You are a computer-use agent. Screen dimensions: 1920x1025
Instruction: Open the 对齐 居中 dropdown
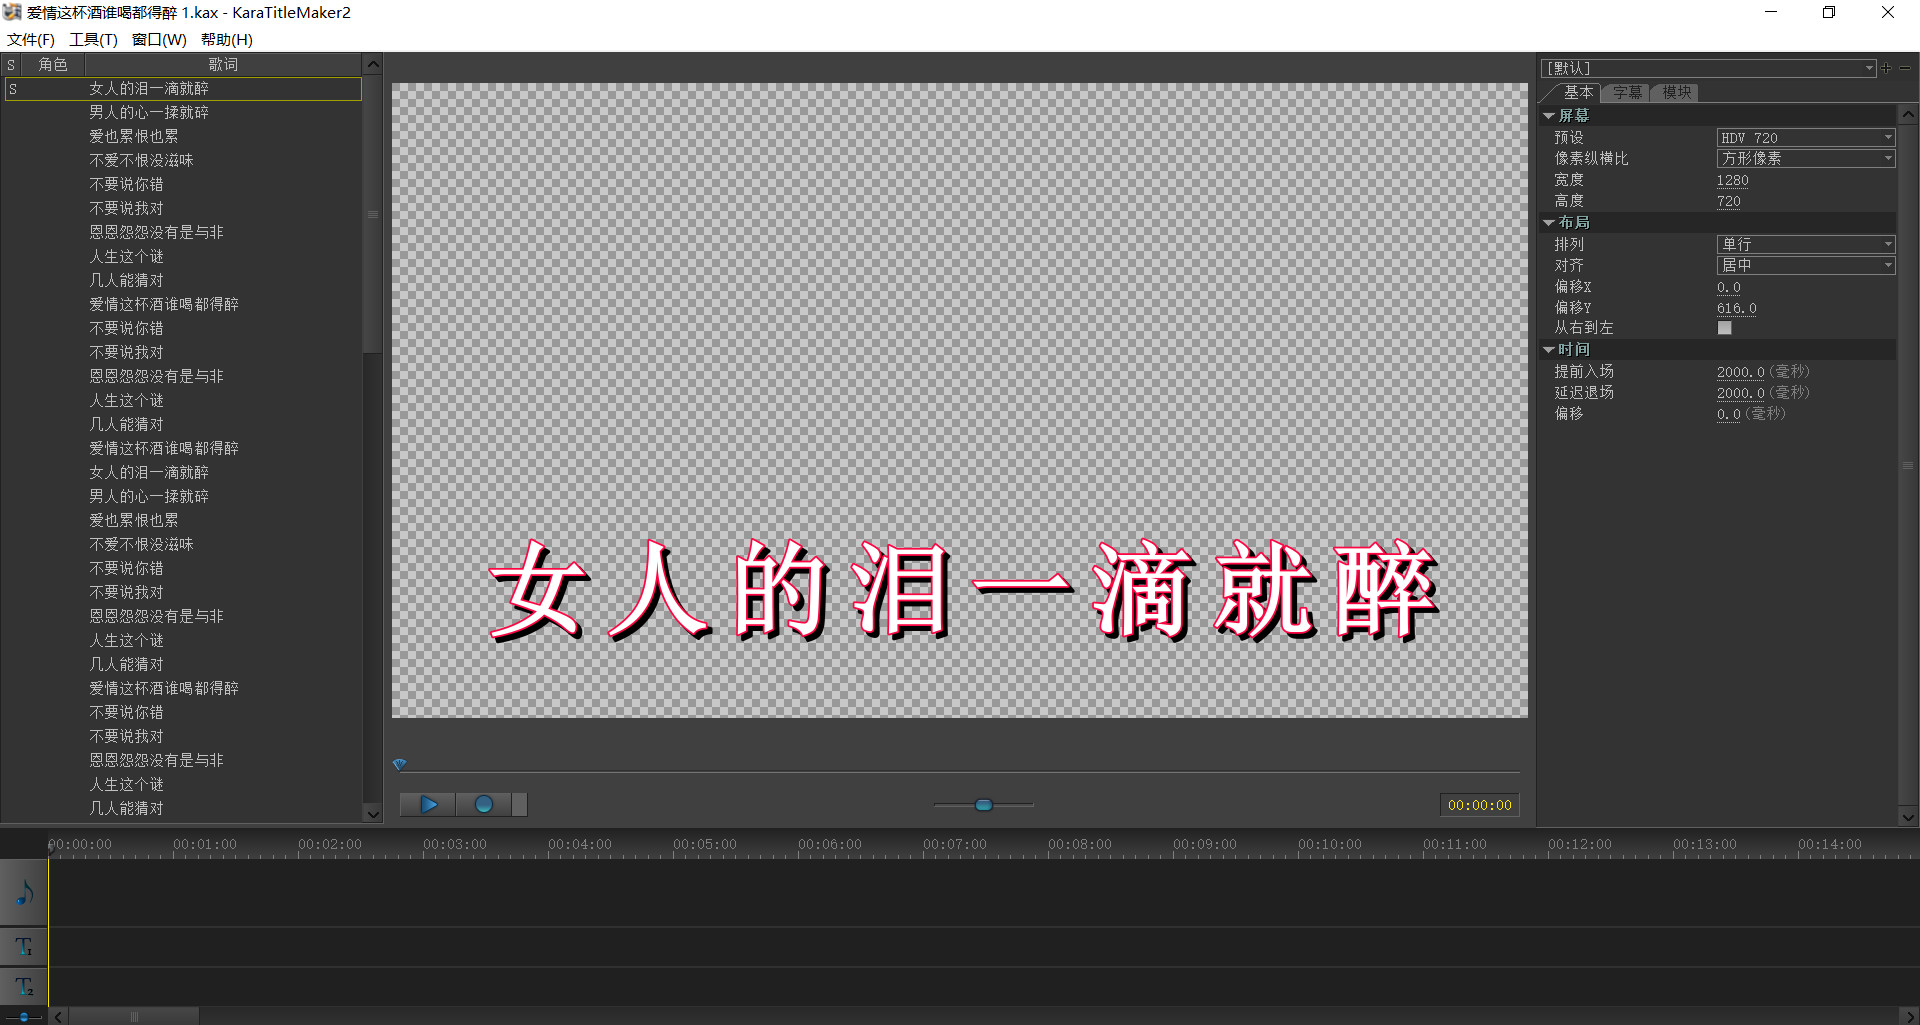pyautogui.click(x=1805, y=265)
